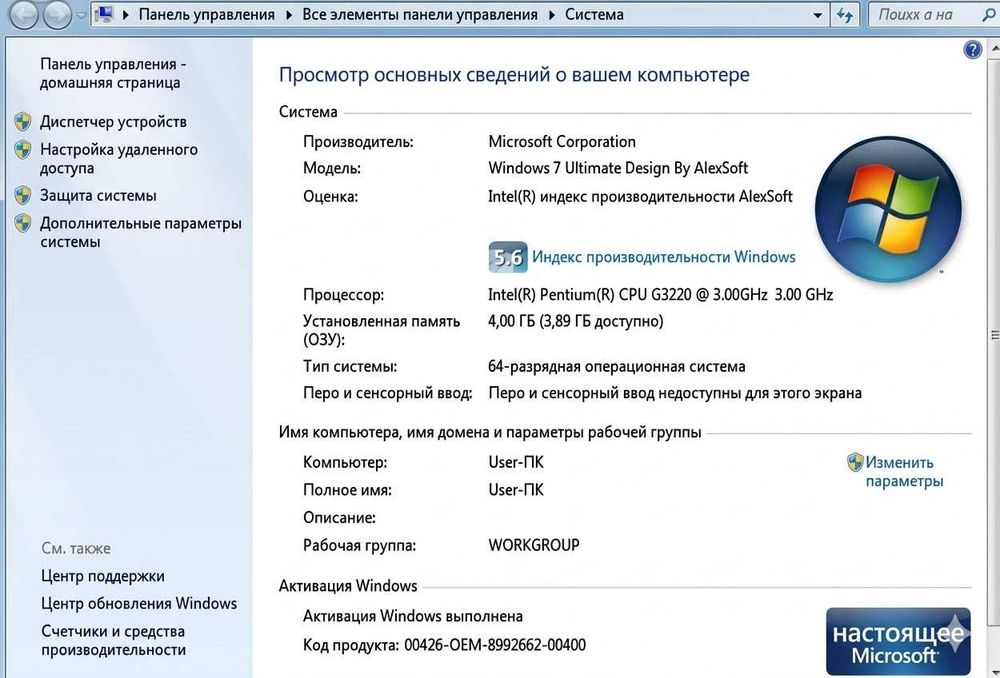Viewport: 1000px width, 678px height.
Task: Click 'Процессор:' label
Action: (x=344, y=295)
